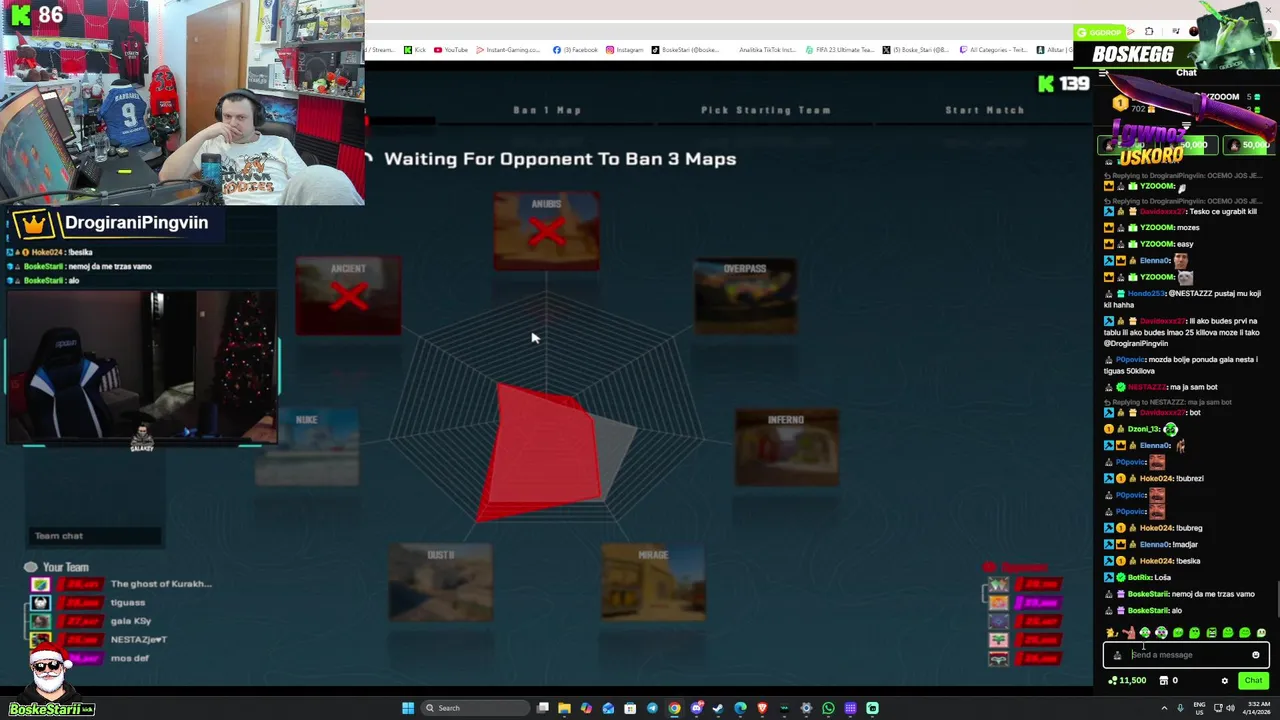1280x720 pixels.
Task: Open the browser extensions puzzle icon
Action: 1149,31
